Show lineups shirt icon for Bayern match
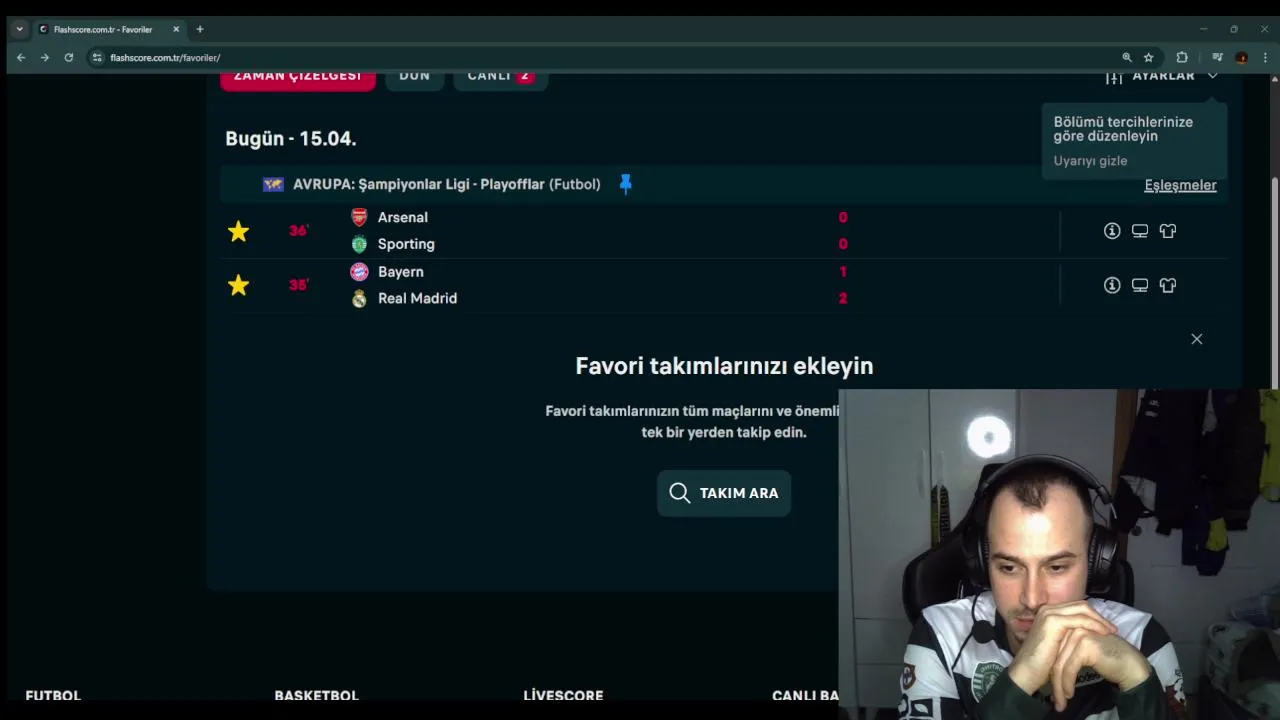1280x720 pixels. point(1168,285)
